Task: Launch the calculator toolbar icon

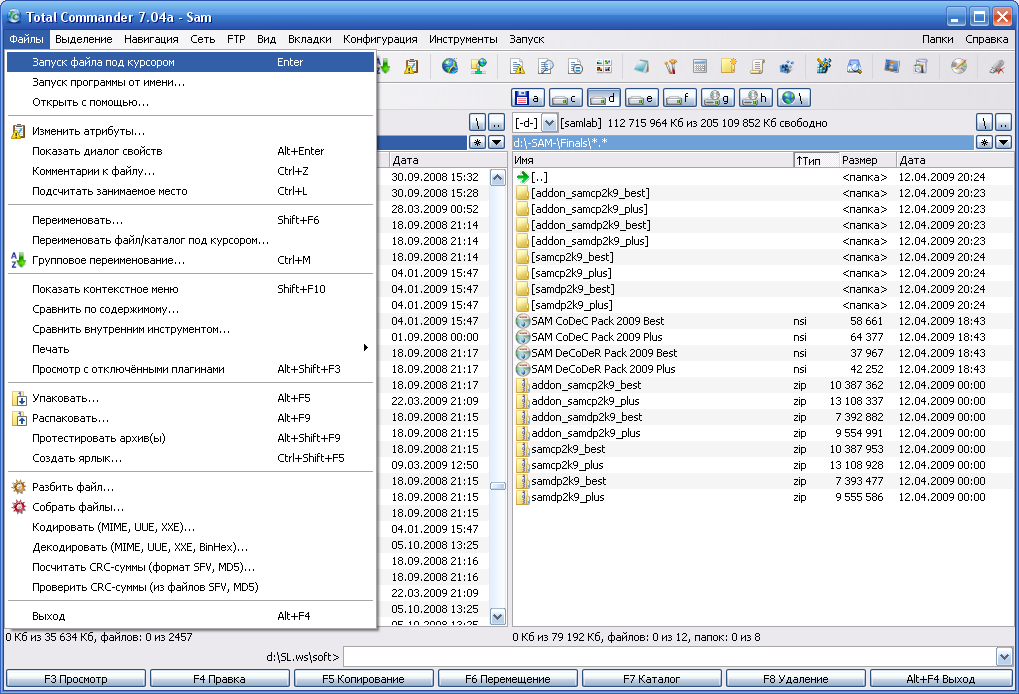Action: (x=700, y=66)
